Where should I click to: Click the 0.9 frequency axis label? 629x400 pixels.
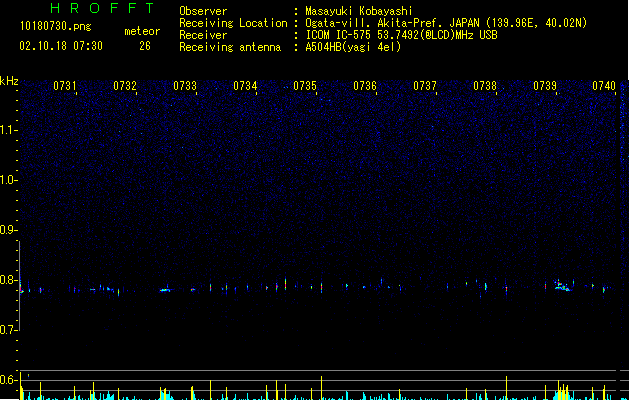point(8,230)
